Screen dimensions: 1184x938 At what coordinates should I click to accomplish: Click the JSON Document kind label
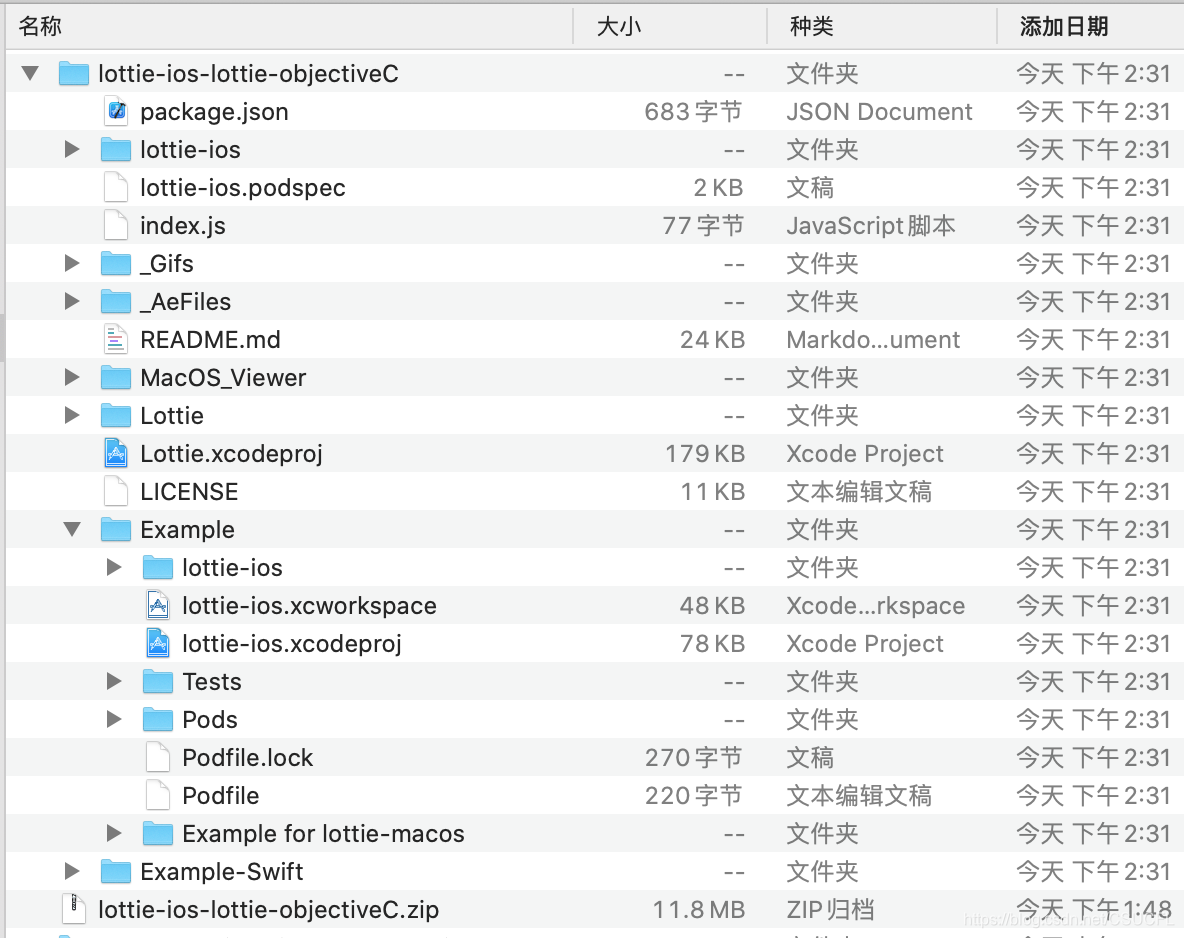(x=879, y=111)
